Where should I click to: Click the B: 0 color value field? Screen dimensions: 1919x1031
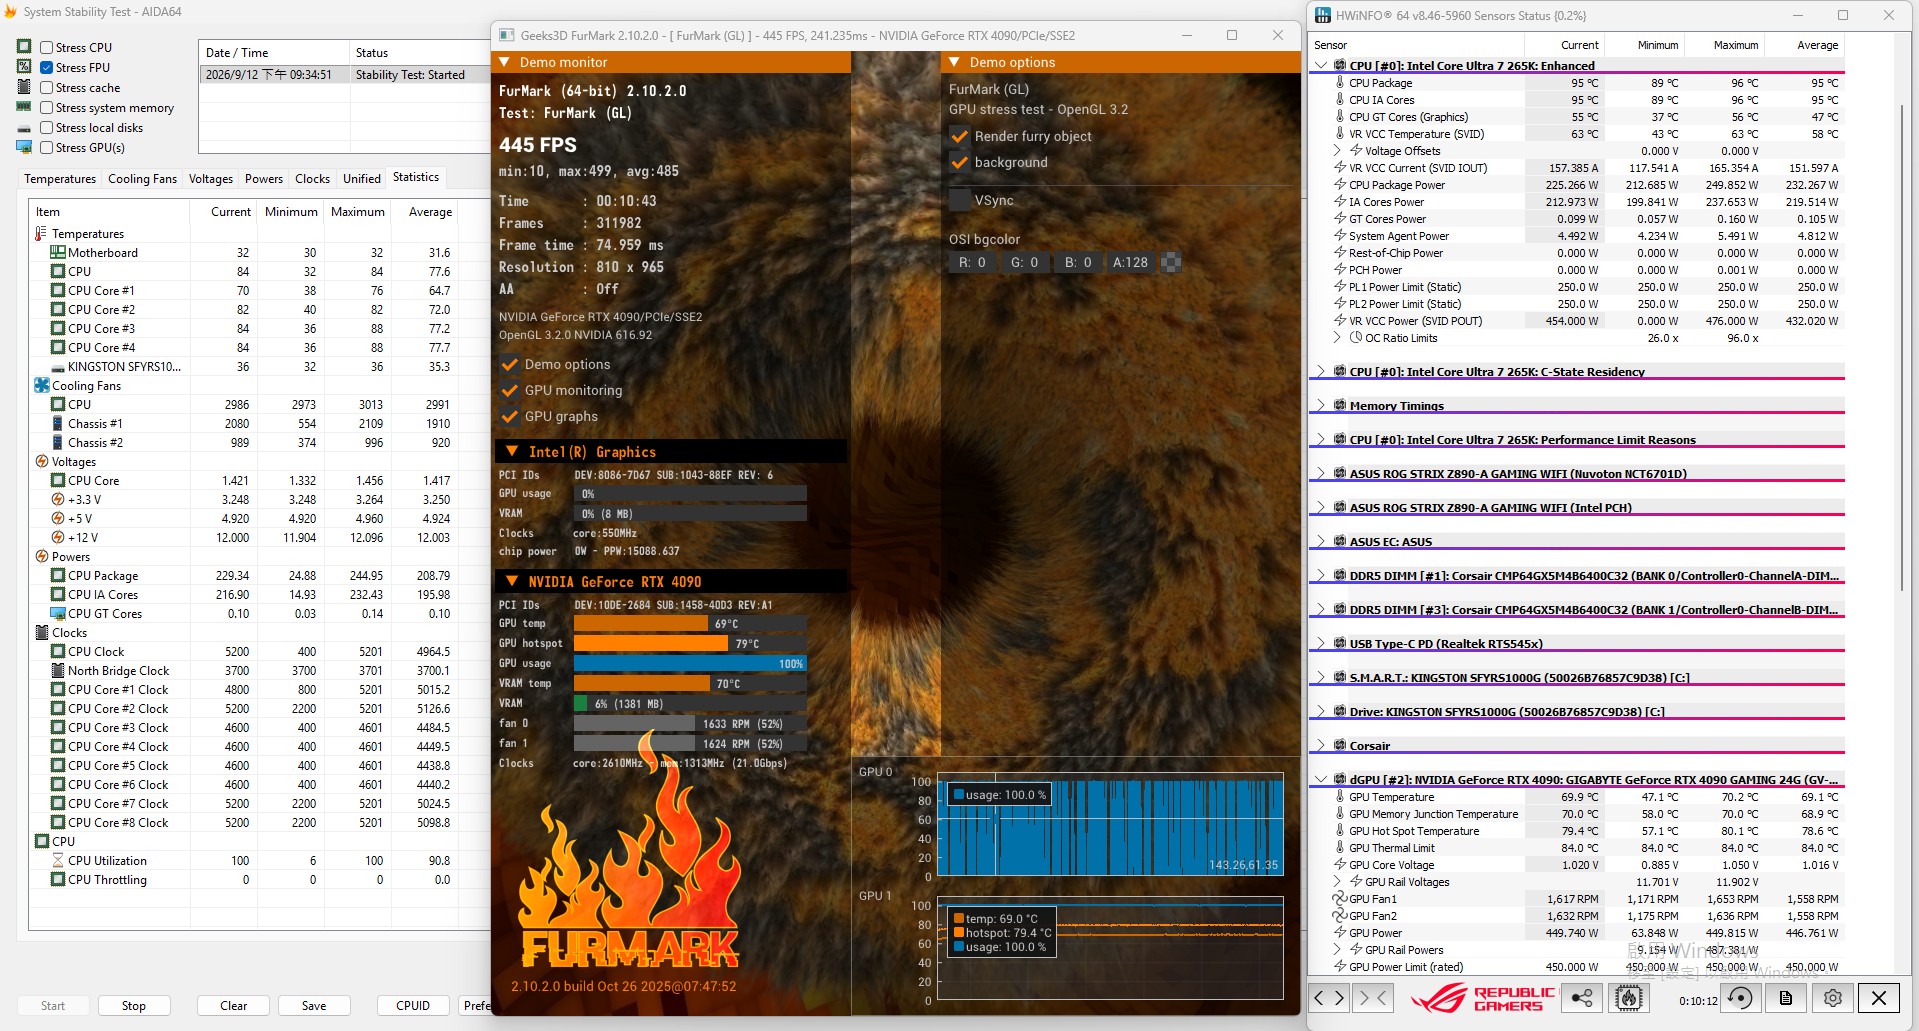pos(1078,262)
